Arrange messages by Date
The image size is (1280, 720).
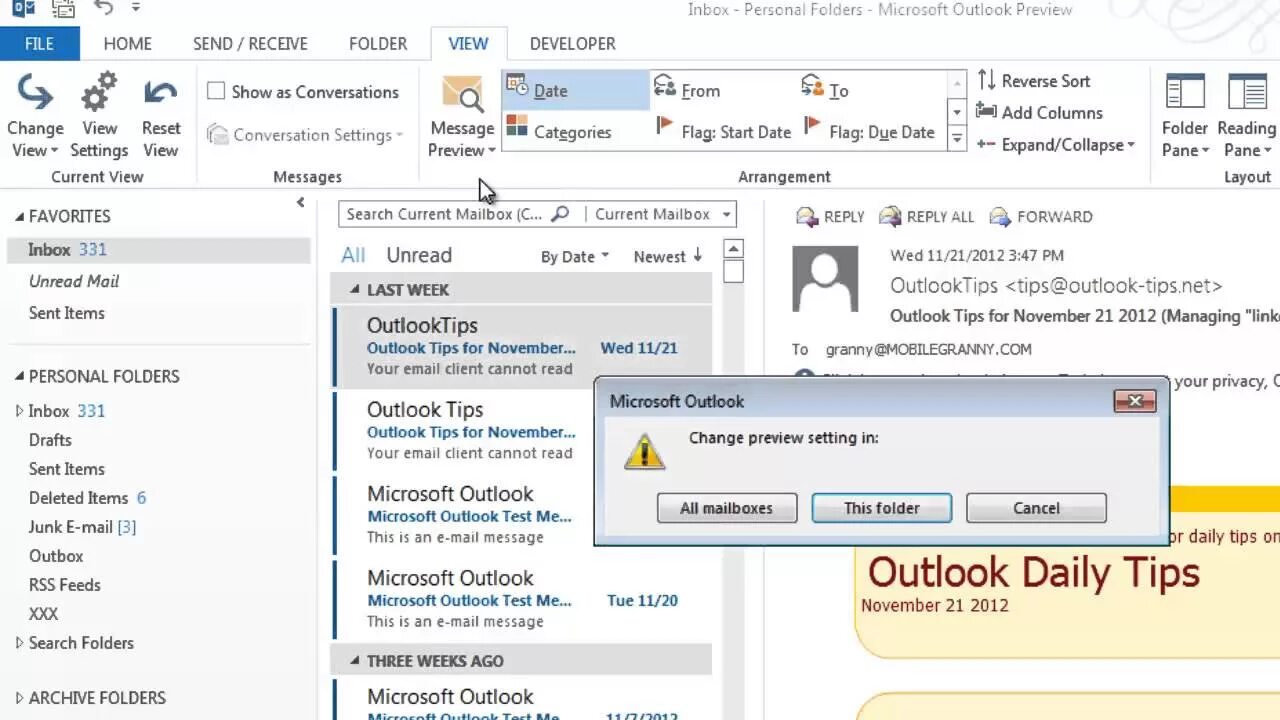576,90
